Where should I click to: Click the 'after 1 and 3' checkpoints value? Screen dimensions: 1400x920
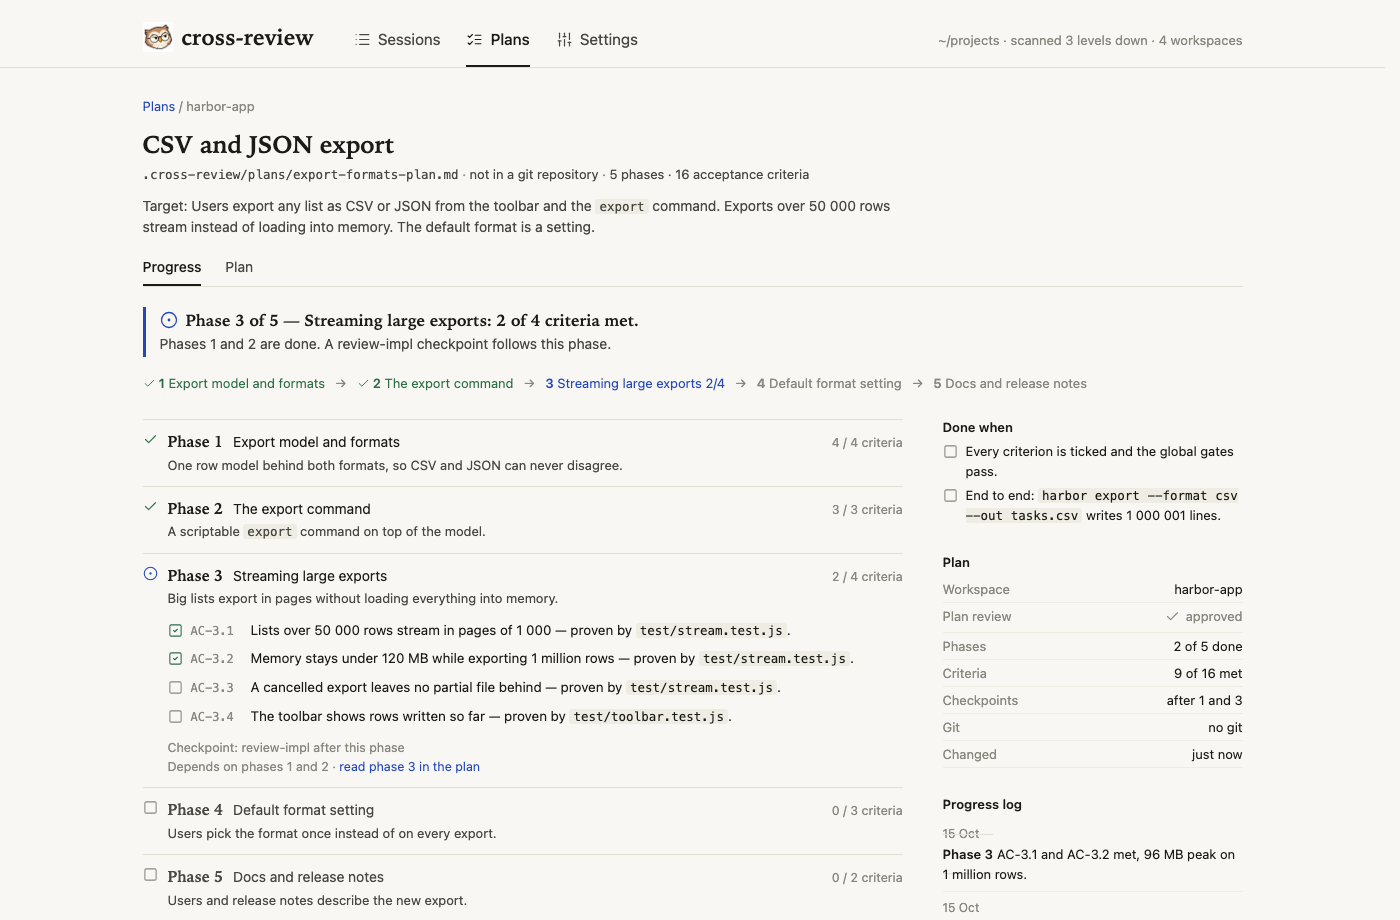(1204, 701)
